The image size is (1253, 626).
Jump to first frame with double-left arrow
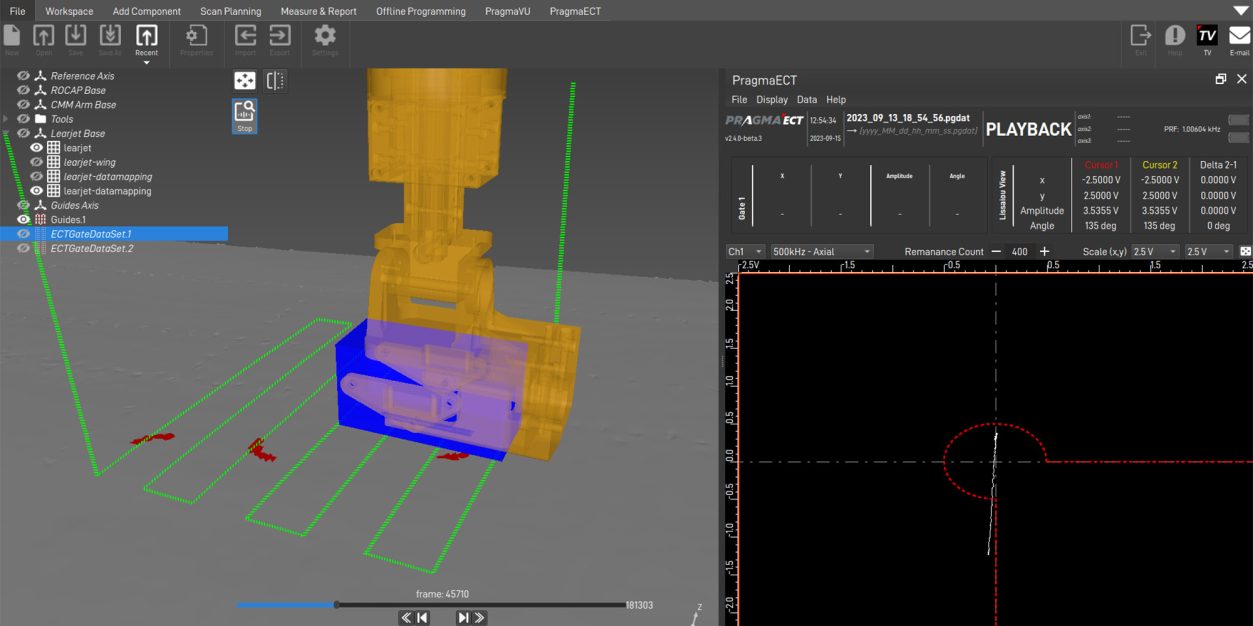click(407, 618)
